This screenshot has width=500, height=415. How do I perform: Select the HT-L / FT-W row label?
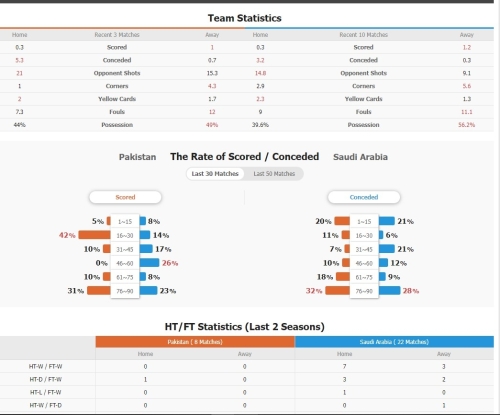click(x=46, y=392)
